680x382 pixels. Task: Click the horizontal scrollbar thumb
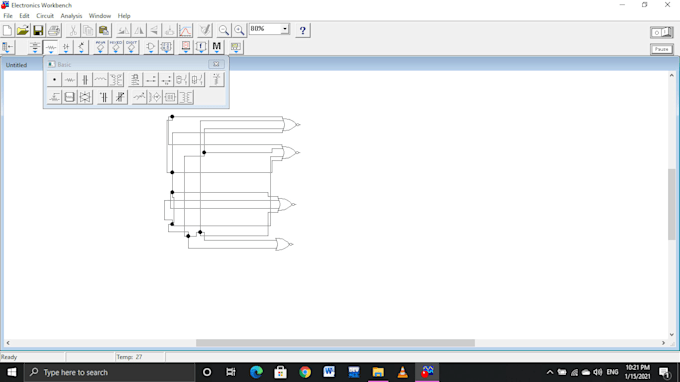coord(335,343)
